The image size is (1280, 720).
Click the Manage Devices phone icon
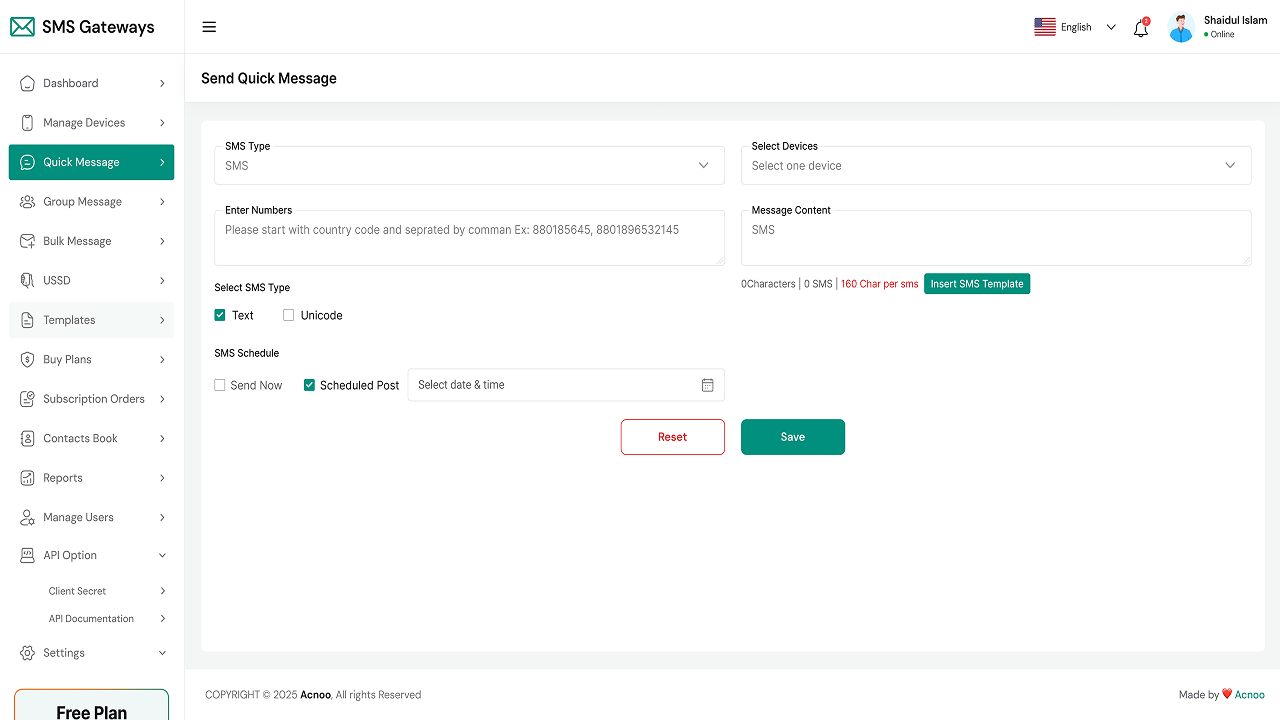27,123
